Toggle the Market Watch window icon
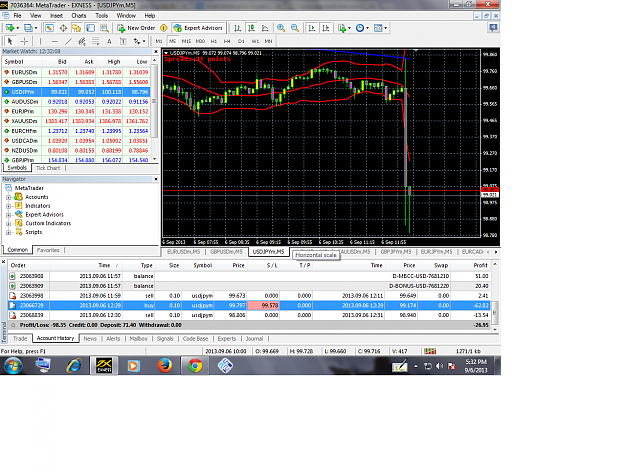Viewport: 625px width, 471px height. [49, 28]
